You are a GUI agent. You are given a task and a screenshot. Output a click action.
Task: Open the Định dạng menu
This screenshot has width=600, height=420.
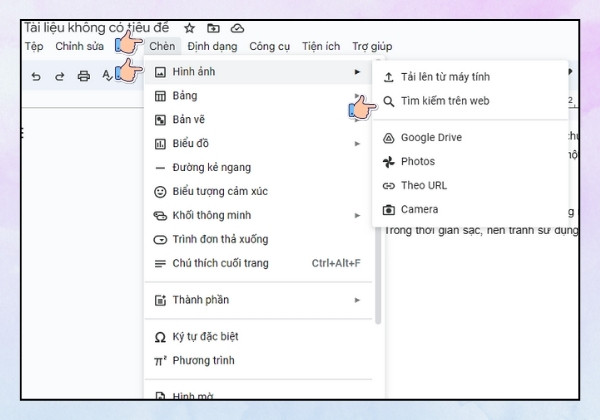tap(212, 47)
